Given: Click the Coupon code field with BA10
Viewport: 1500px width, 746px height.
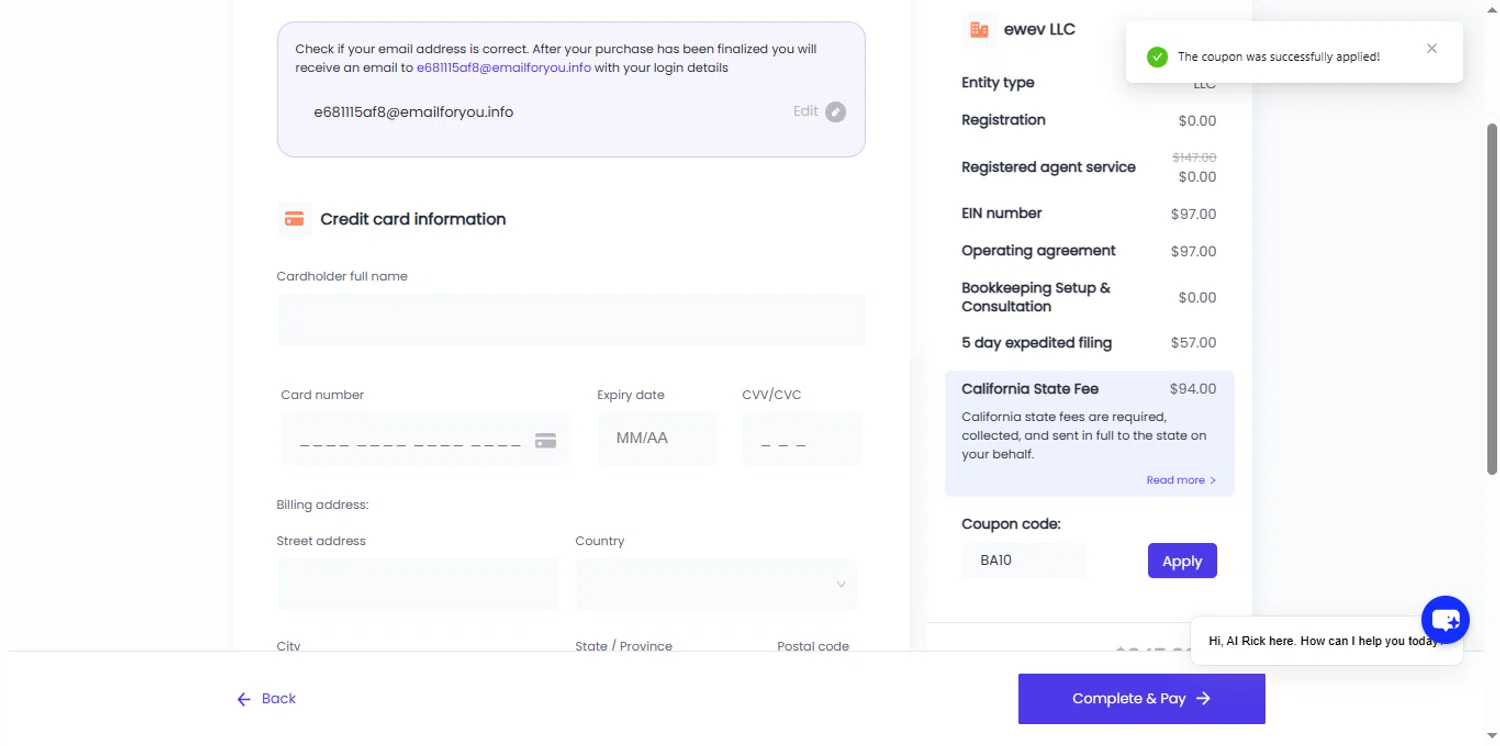Looking at the screenshot, I should [x=1024, y=560].
